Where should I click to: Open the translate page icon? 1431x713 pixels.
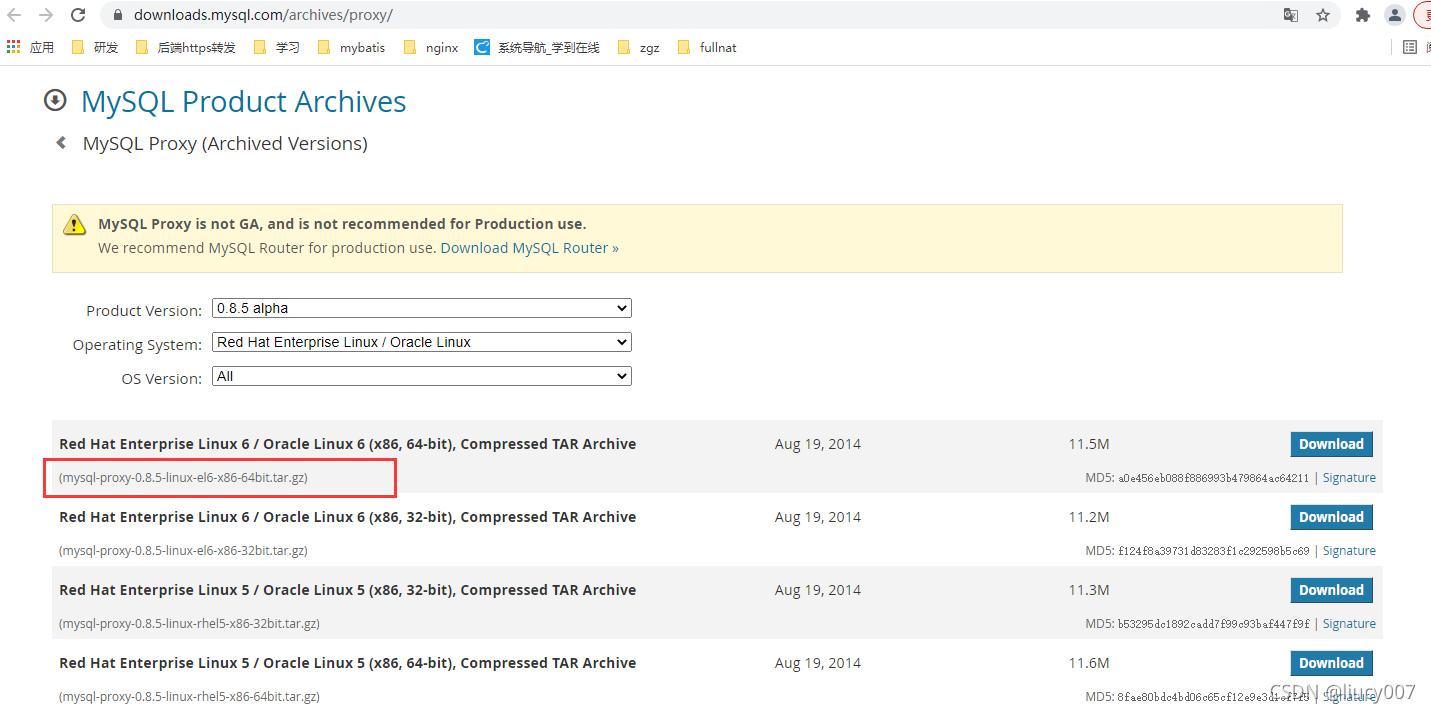1291,15
